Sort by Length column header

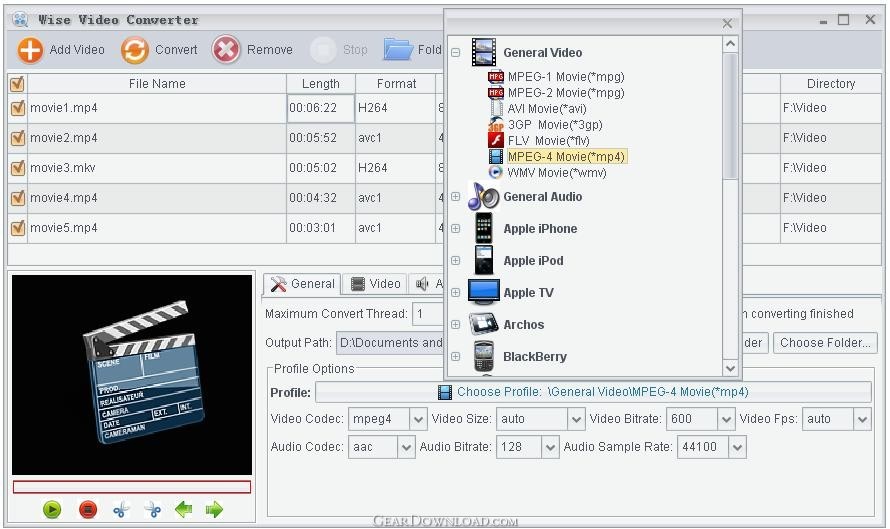pos(321,84)
